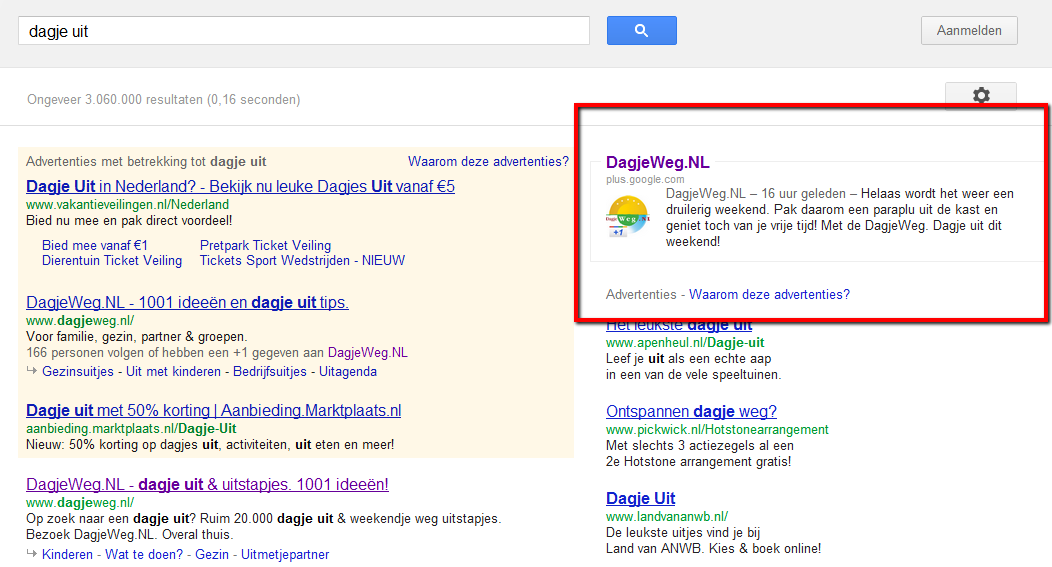Open 'Tickets Sport Wedstrijden - NIEUW' sitelink
1052x567 pixels.
(302, 260)
